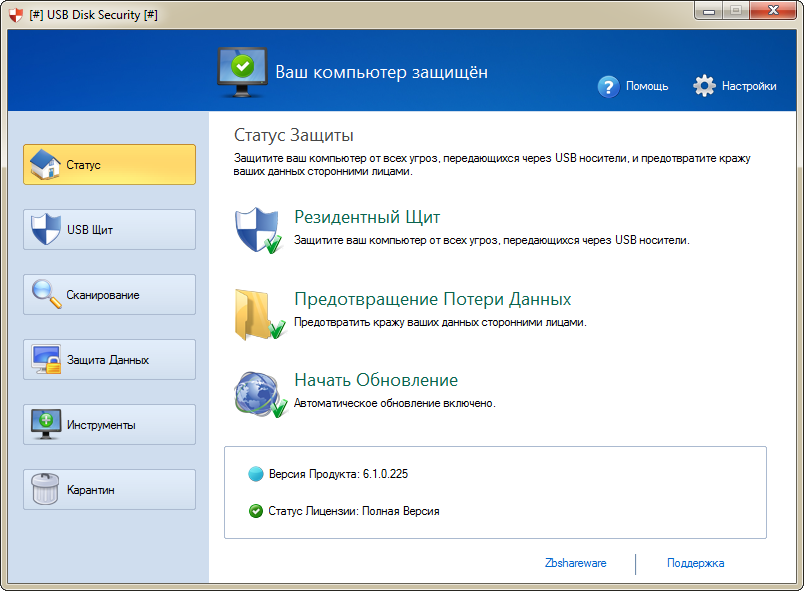The image size is (804, 591).
Task: Click the folder icon for data loss prevention
Action: pos(259,315)
